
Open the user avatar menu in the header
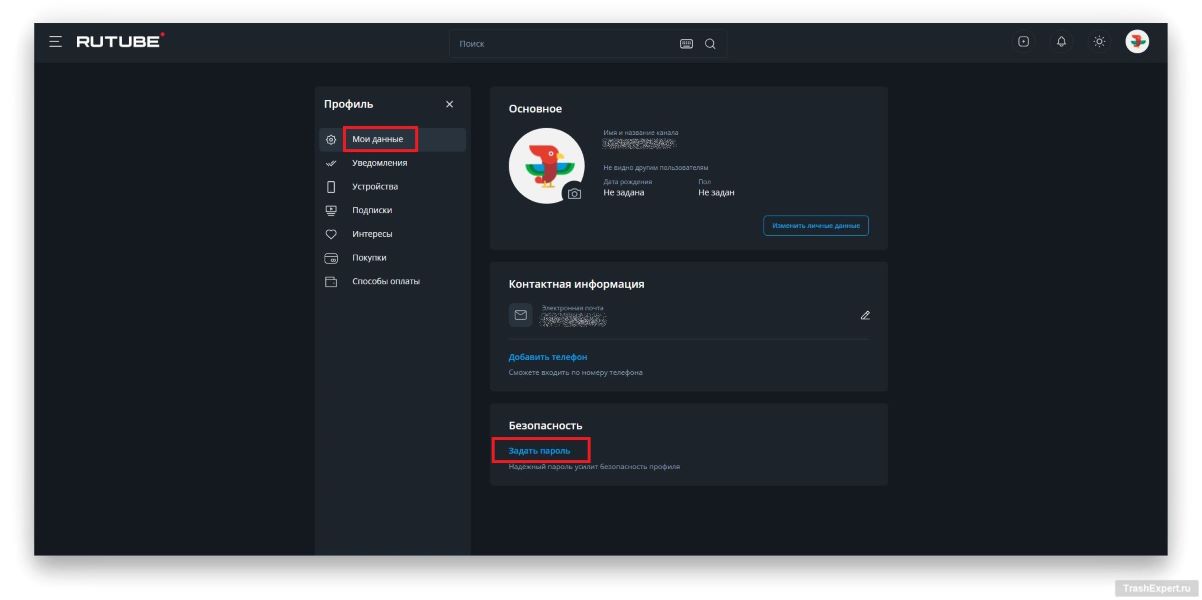1137,42
